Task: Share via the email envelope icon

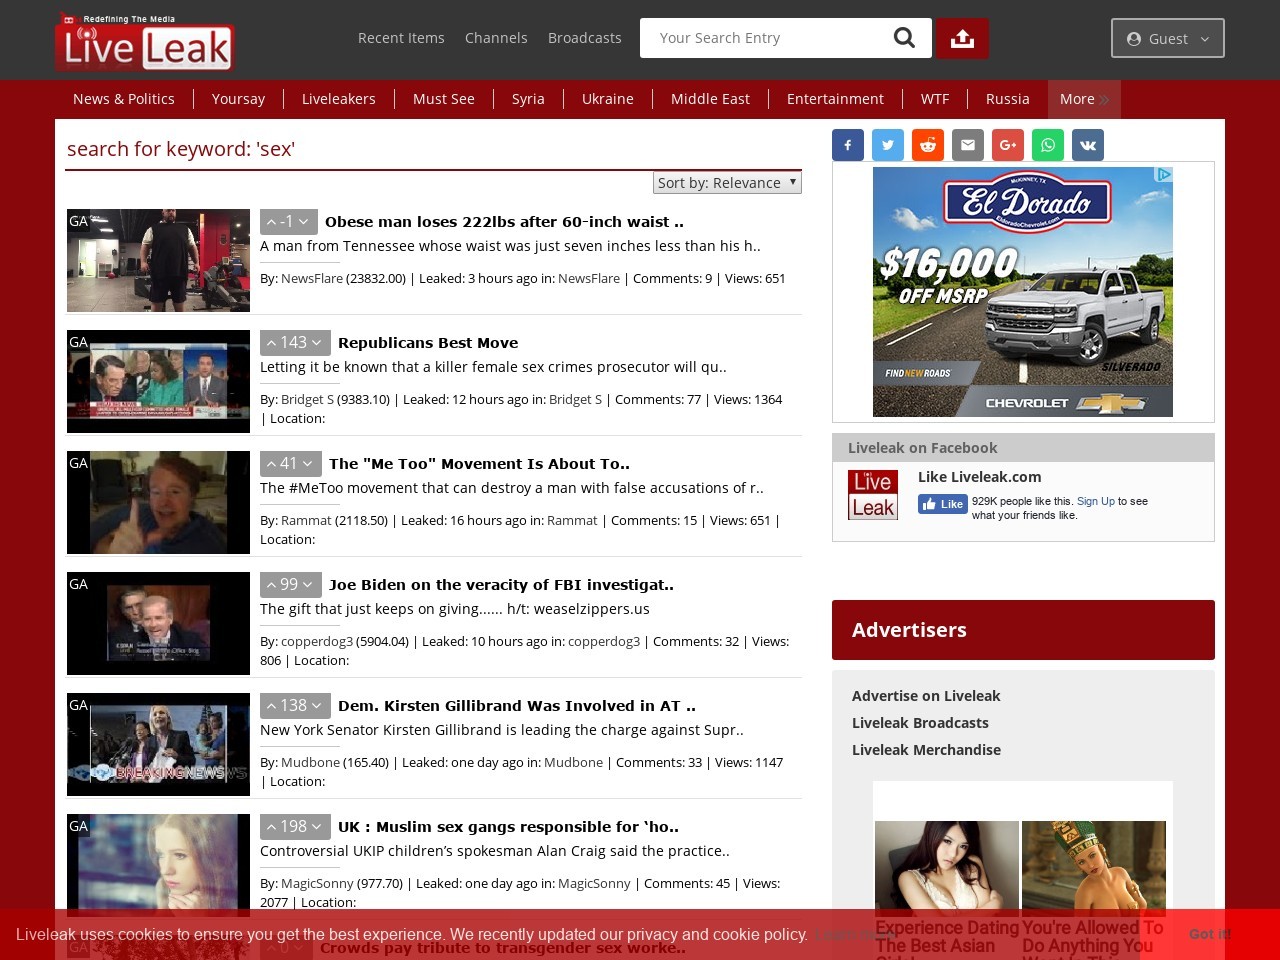Action: (x=968, y=145)
